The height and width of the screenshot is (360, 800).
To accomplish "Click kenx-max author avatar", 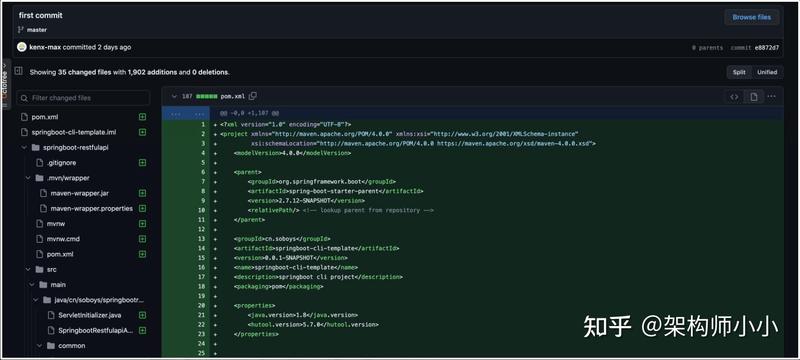I will (21, 47).
